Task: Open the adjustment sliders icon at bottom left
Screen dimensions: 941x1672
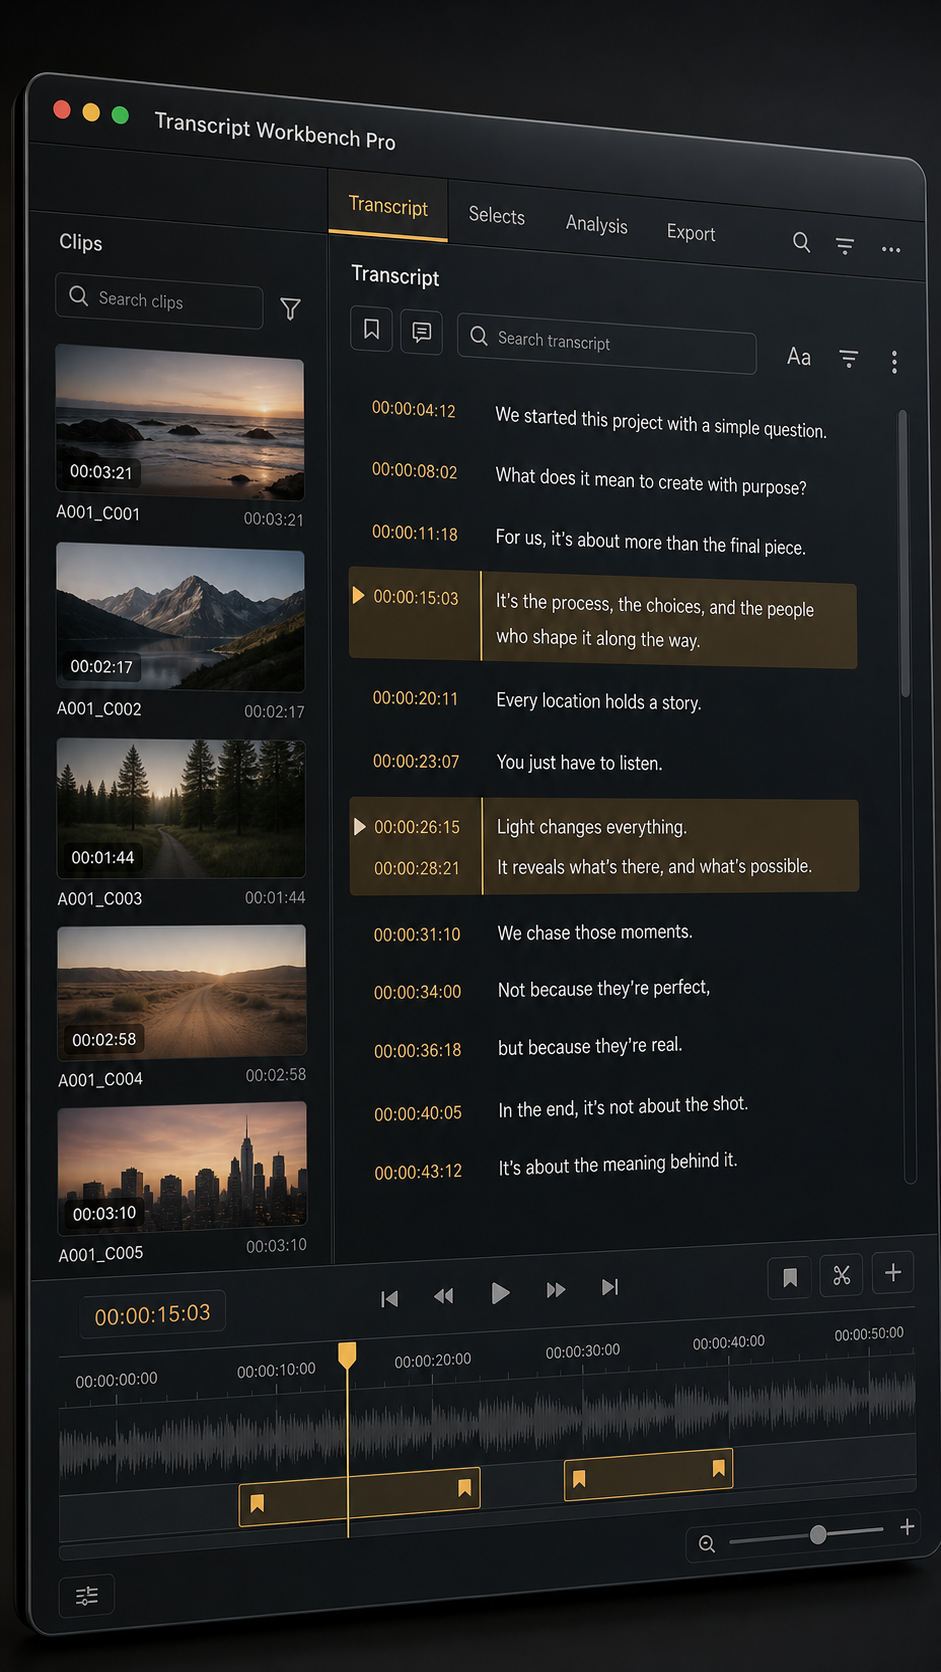Action: click(87, 1595)
